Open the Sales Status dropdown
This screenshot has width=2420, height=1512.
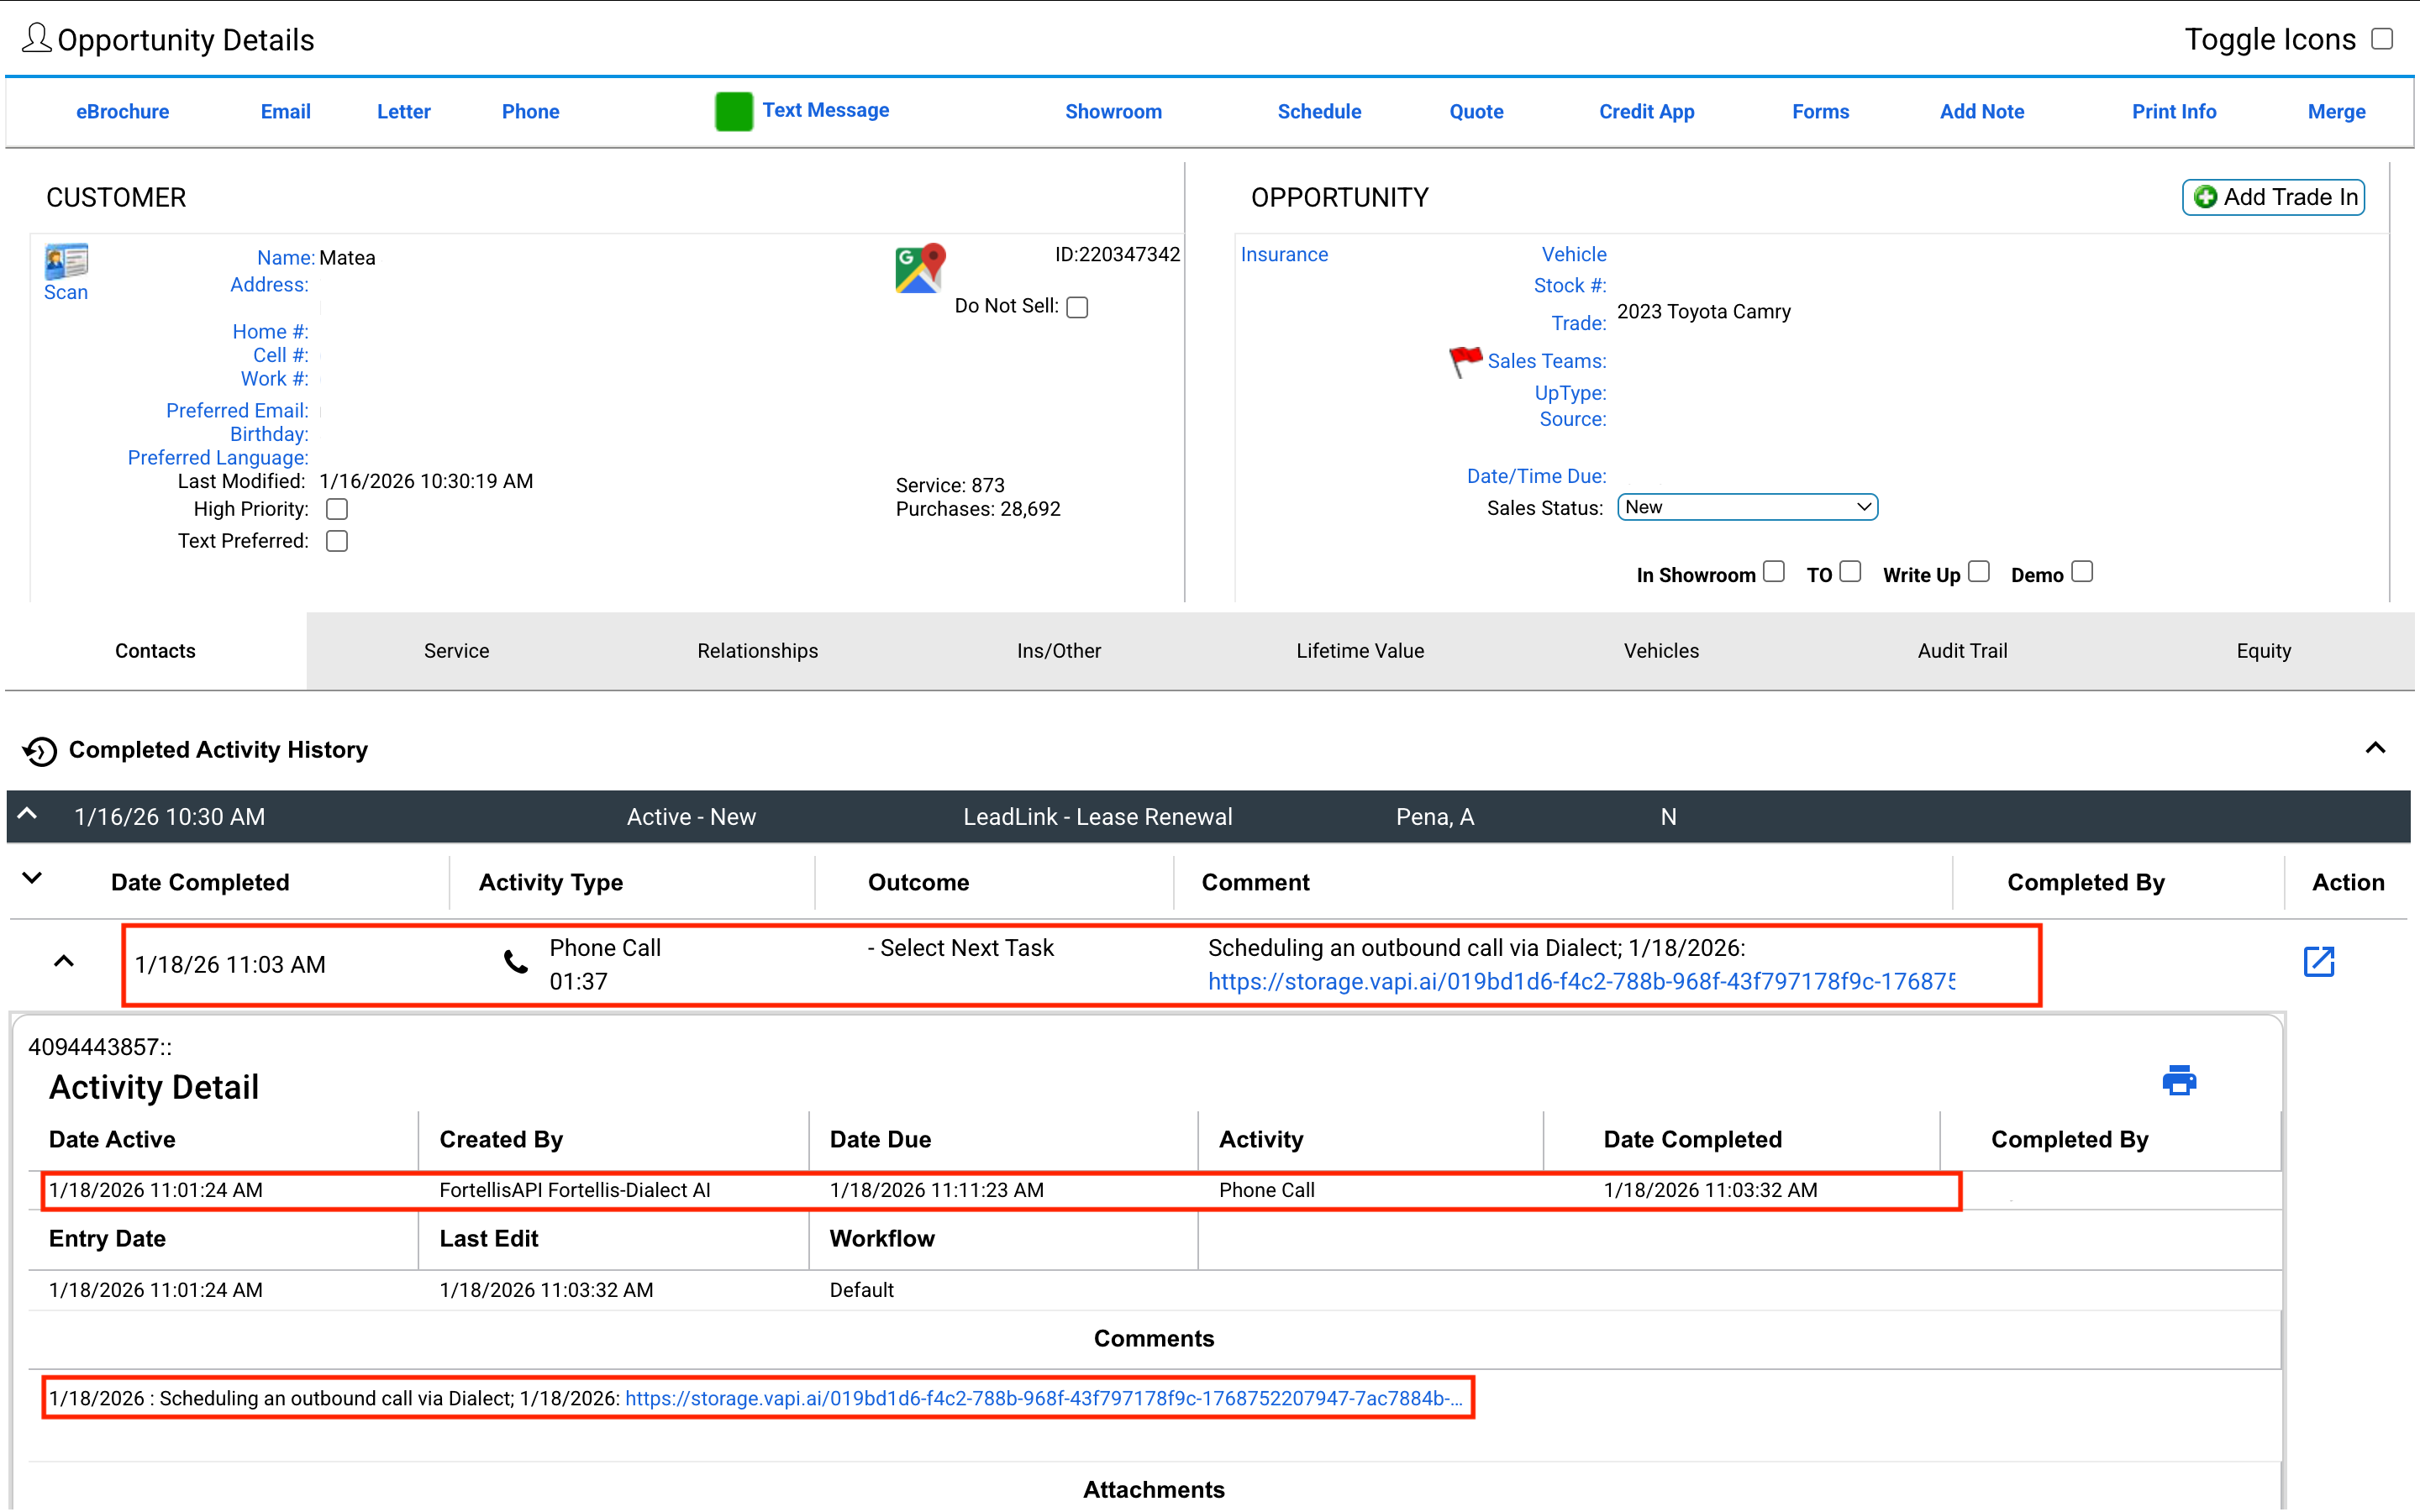click(1746, 507)
